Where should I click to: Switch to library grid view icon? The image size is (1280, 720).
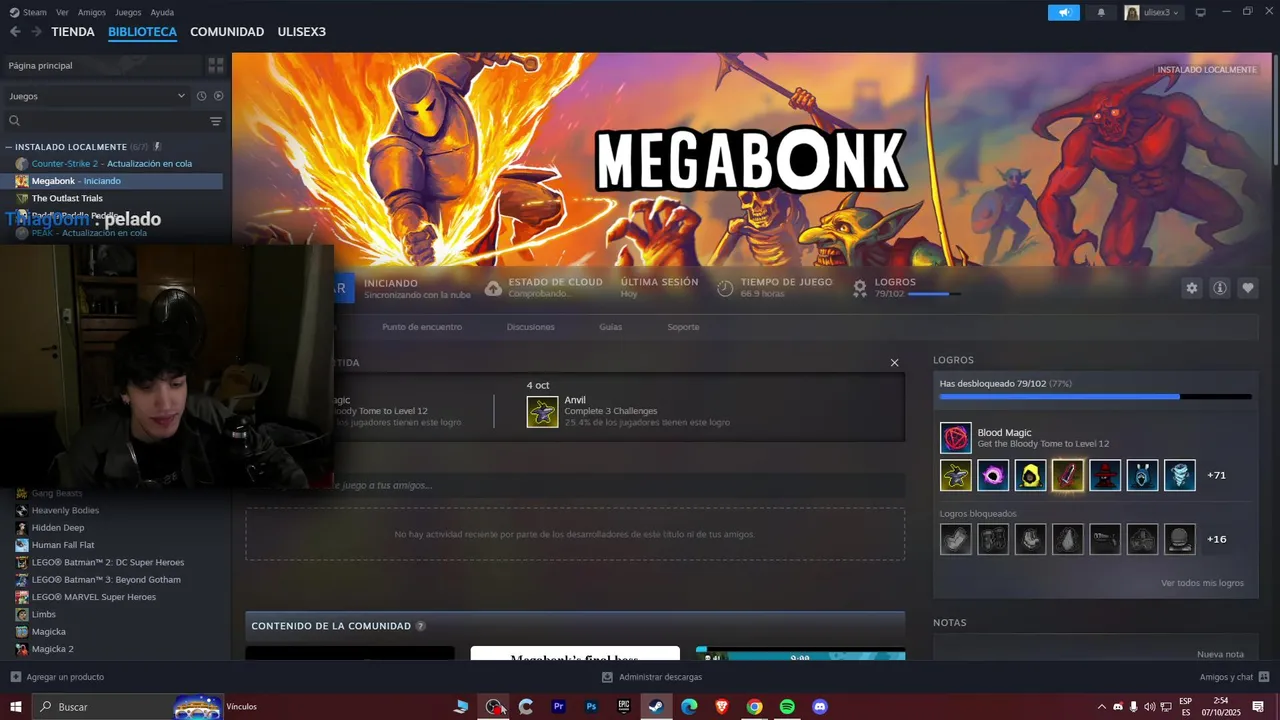tap(215, 65)
